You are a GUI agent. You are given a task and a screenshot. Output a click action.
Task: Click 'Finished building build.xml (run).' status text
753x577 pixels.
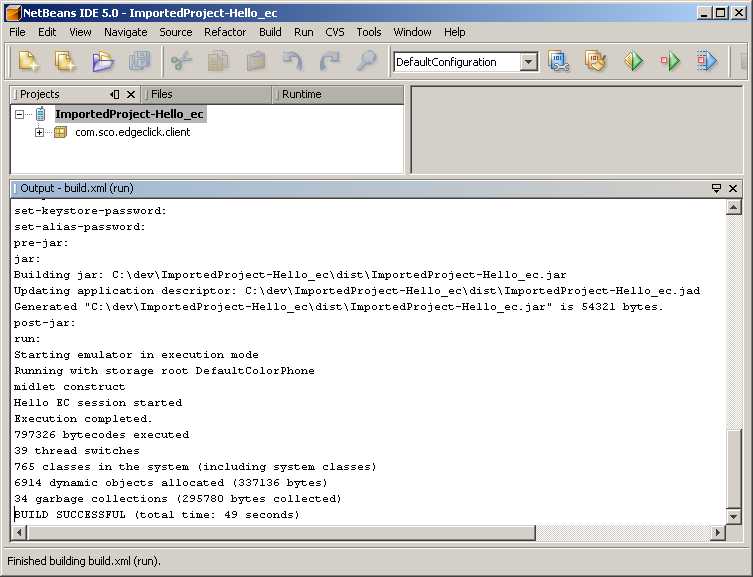(x=84, y=561)
